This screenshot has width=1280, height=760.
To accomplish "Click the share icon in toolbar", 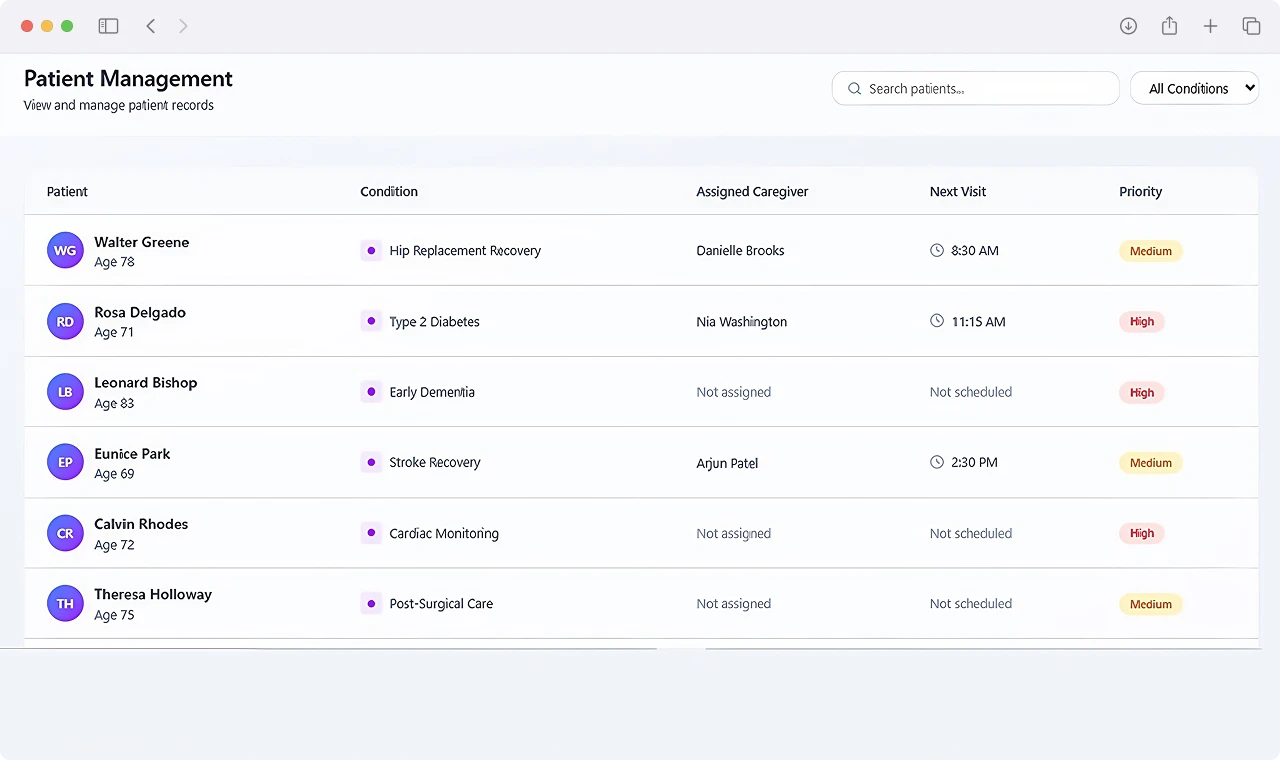I will (1169, 26).
